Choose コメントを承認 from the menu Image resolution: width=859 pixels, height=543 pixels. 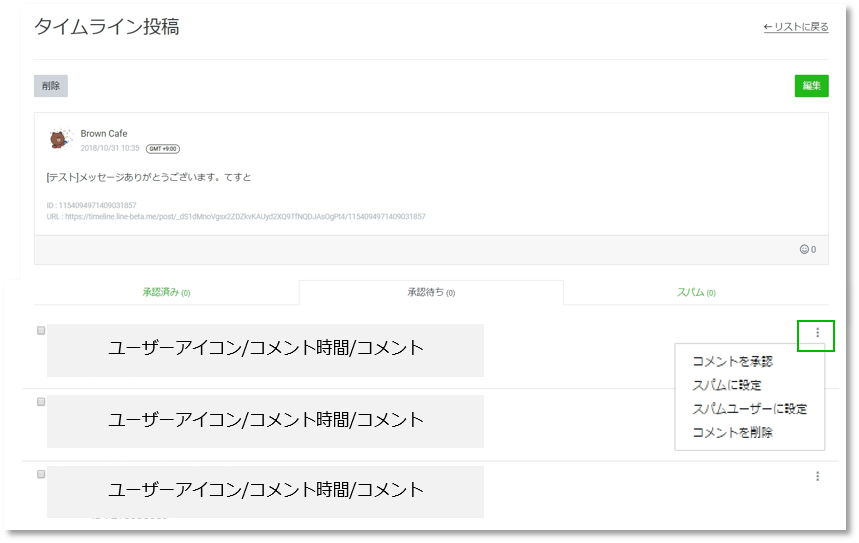click(732, 361)
